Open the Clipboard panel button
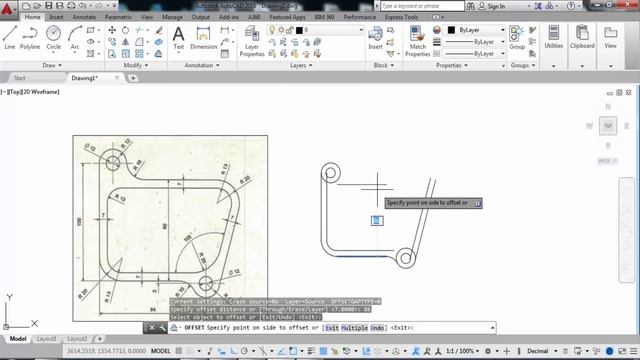 (x=582, y=38)
